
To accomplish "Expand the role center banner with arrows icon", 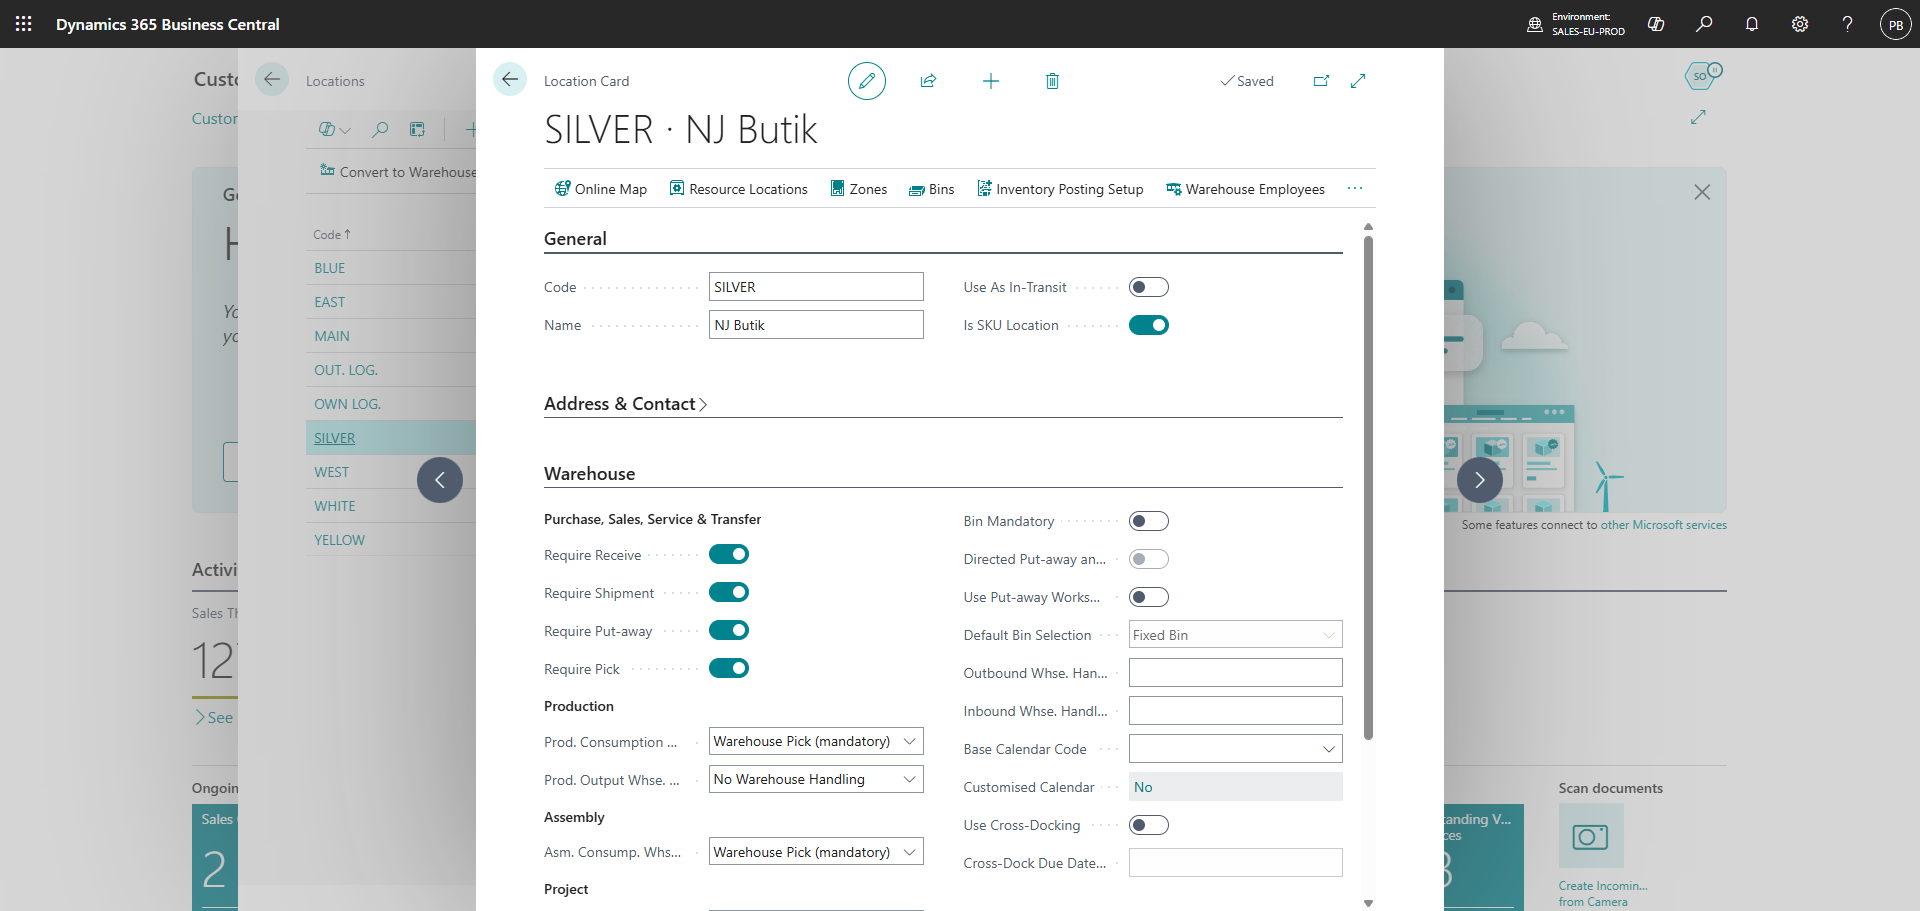I will [x=1698, y=117].
